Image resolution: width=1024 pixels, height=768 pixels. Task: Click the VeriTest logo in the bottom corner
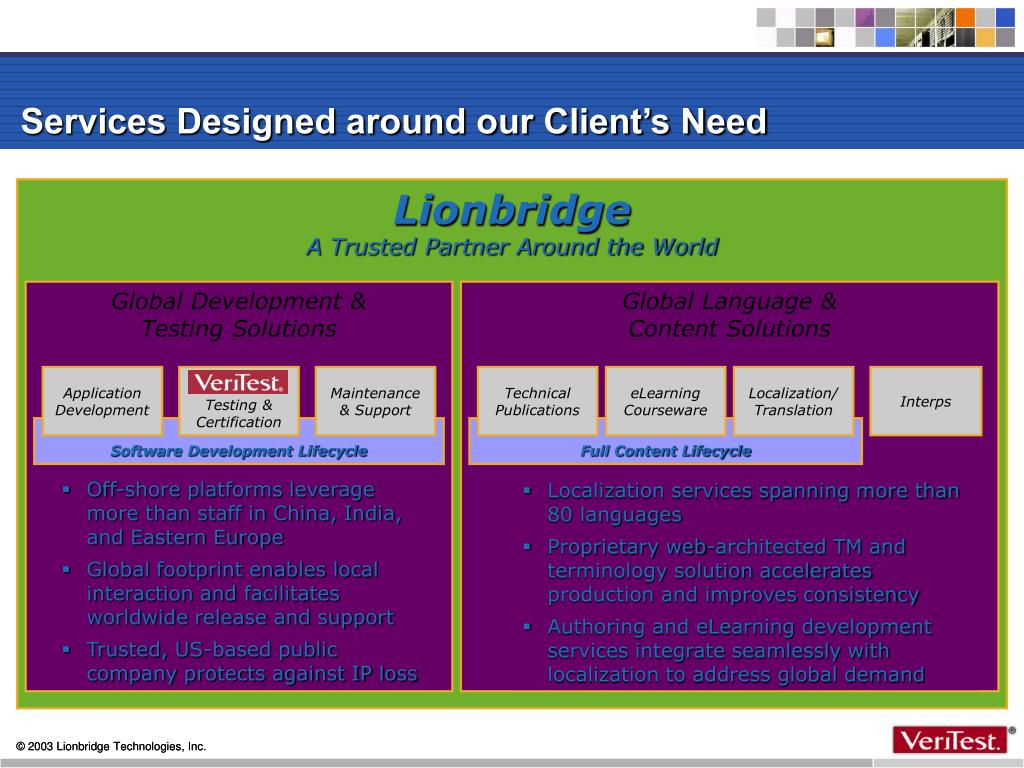pyautogui.click(x=950, y=739)
